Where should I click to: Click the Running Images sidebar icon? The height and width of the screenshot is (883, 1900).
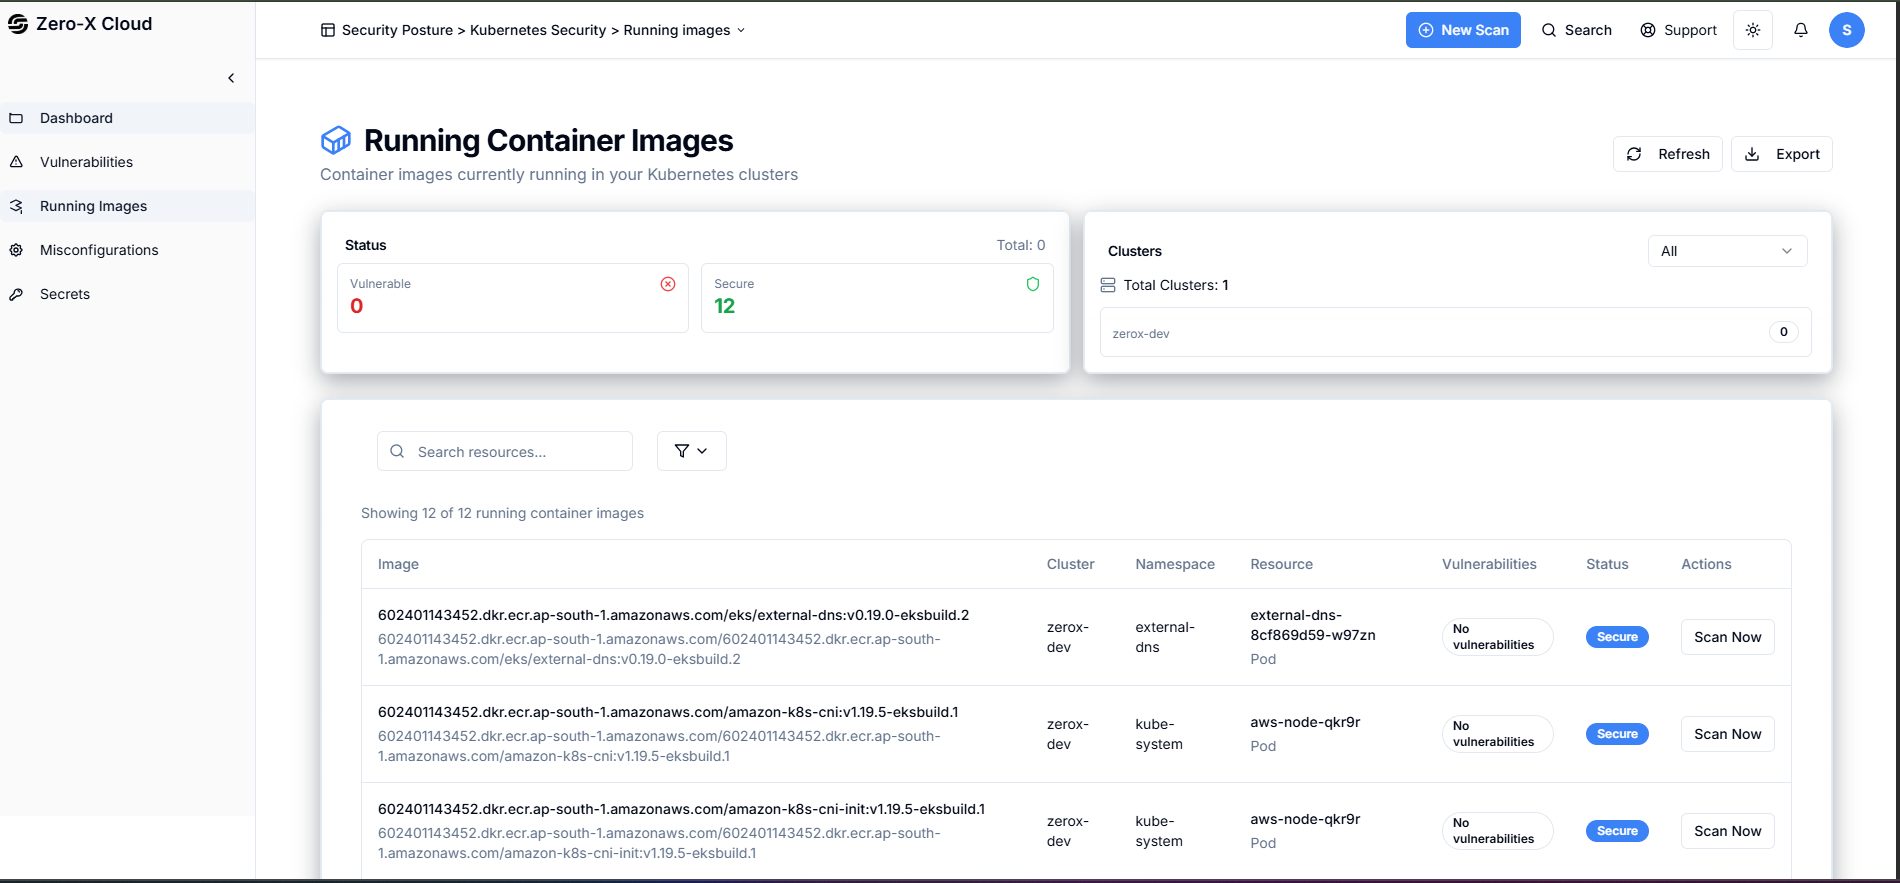coord(16,206)
